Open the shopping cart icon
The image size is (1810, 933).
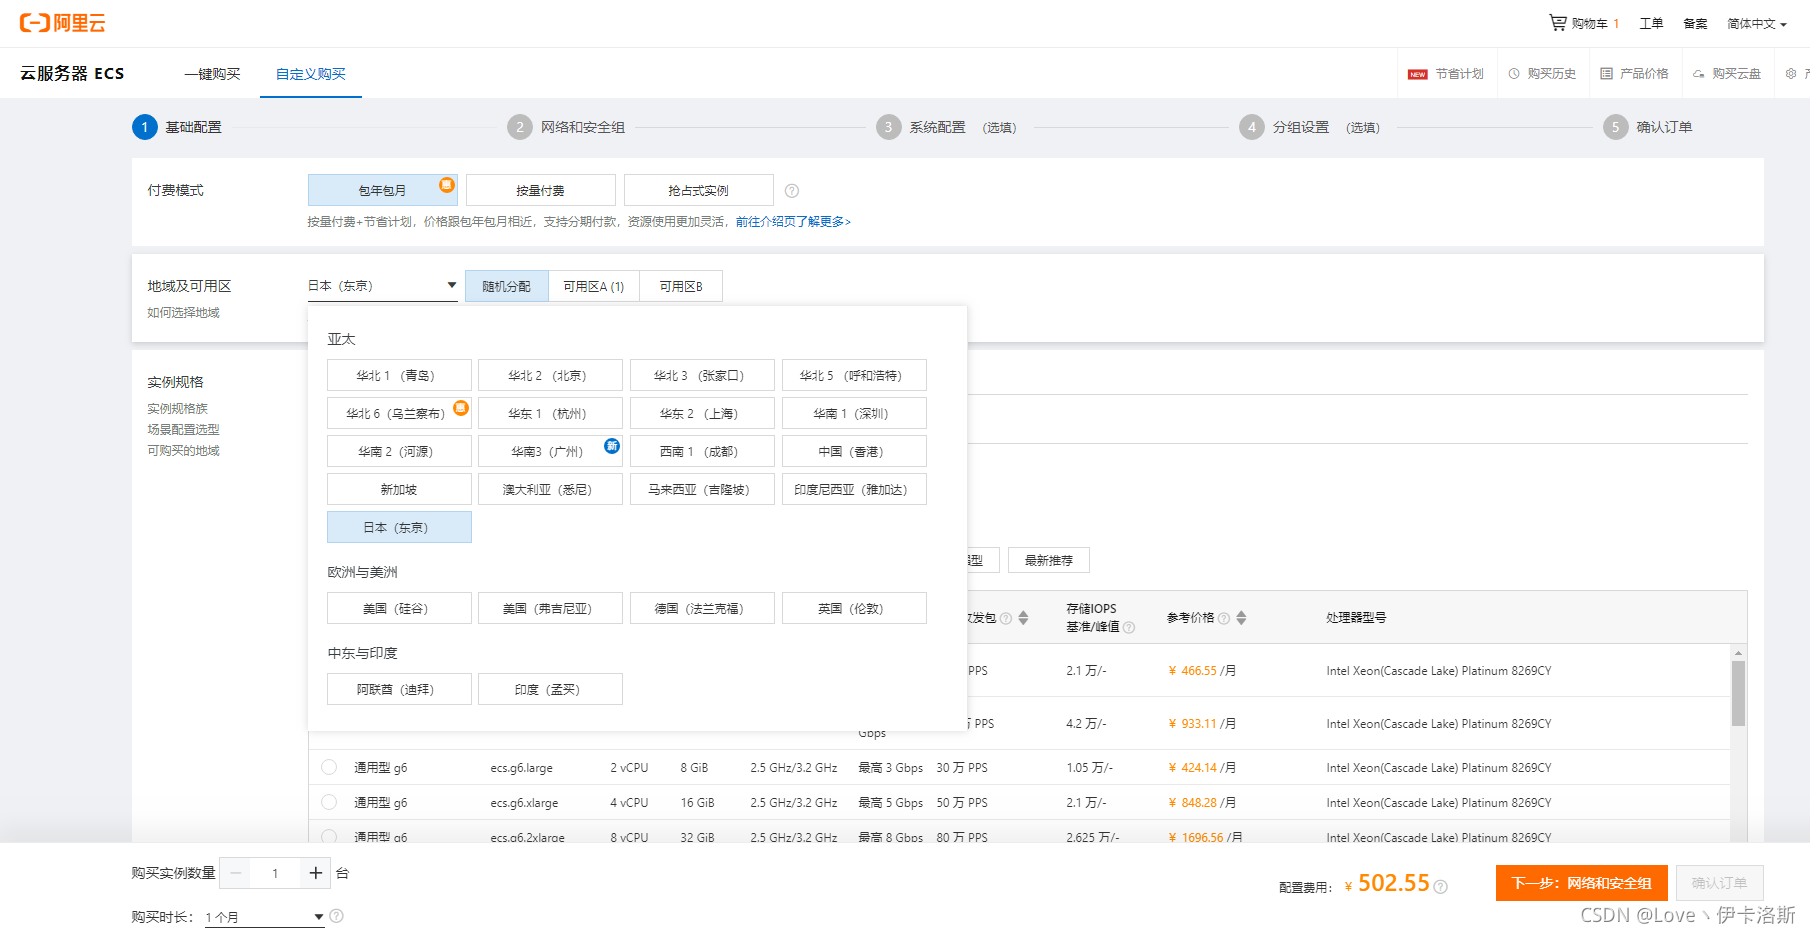[1557, 22]
